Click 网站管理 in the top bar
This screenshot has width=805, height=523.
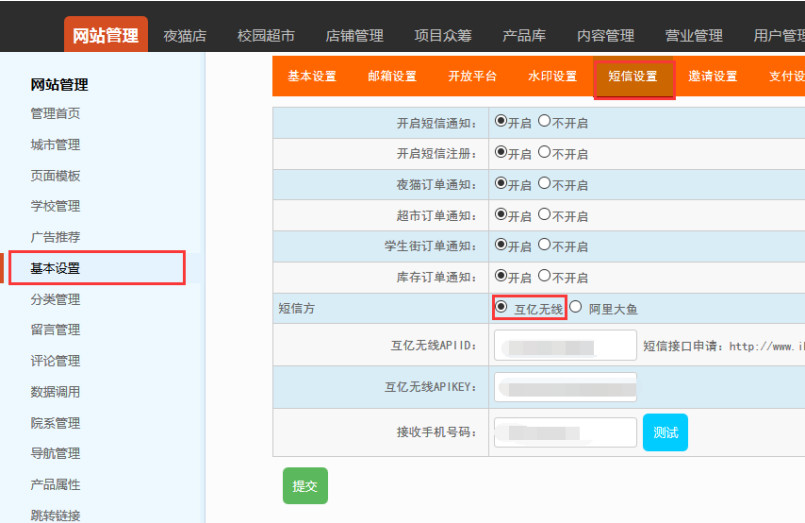coord(106,35)
